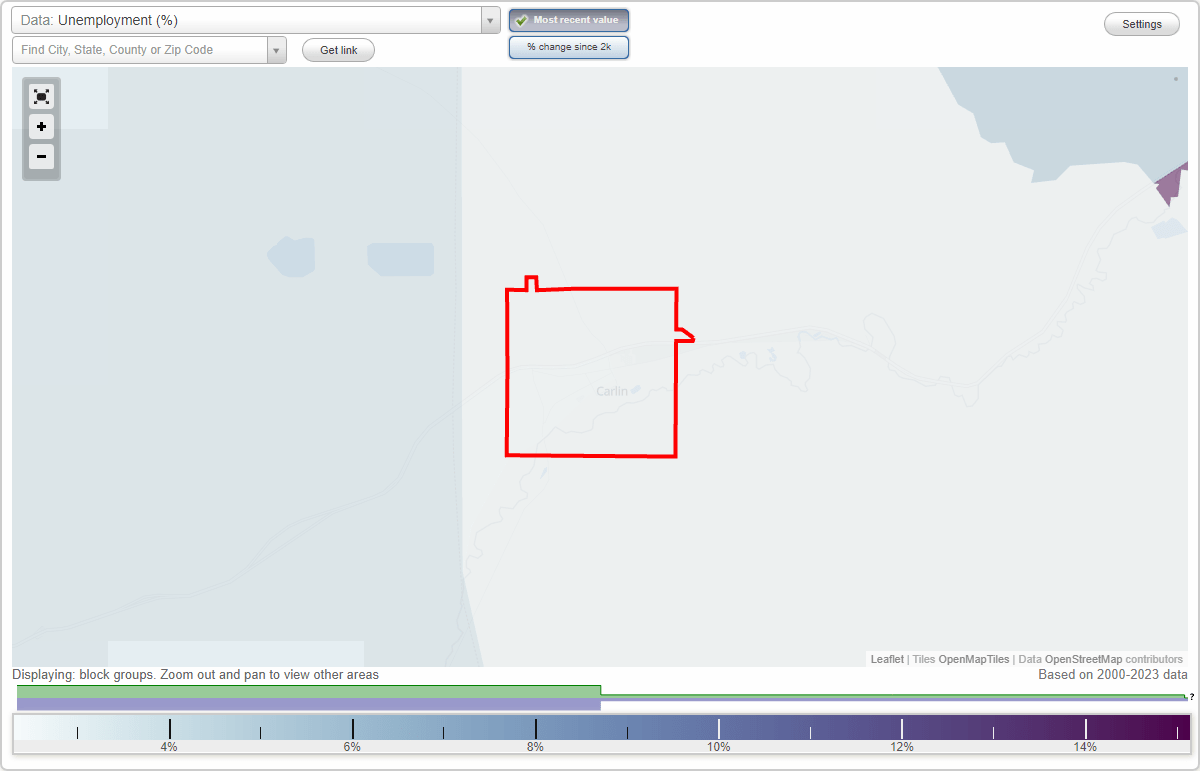Click the purple block group on map
Image resolution: width=1200 pixels, height=771 pixels.
coord(1173,185)
